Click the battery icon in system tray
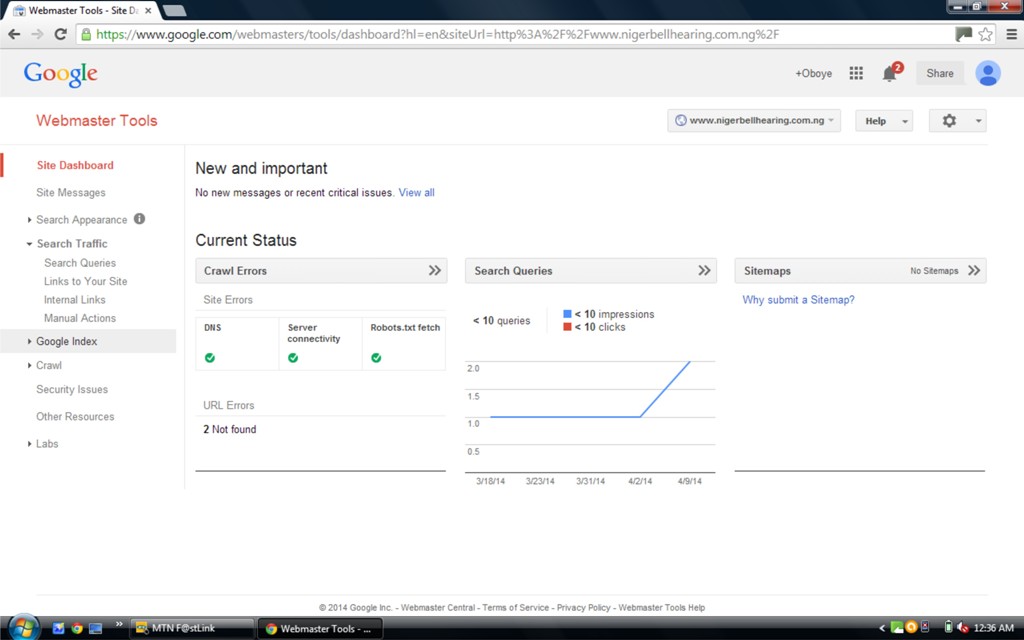1024x640 pixels. [x=948, y=628]
